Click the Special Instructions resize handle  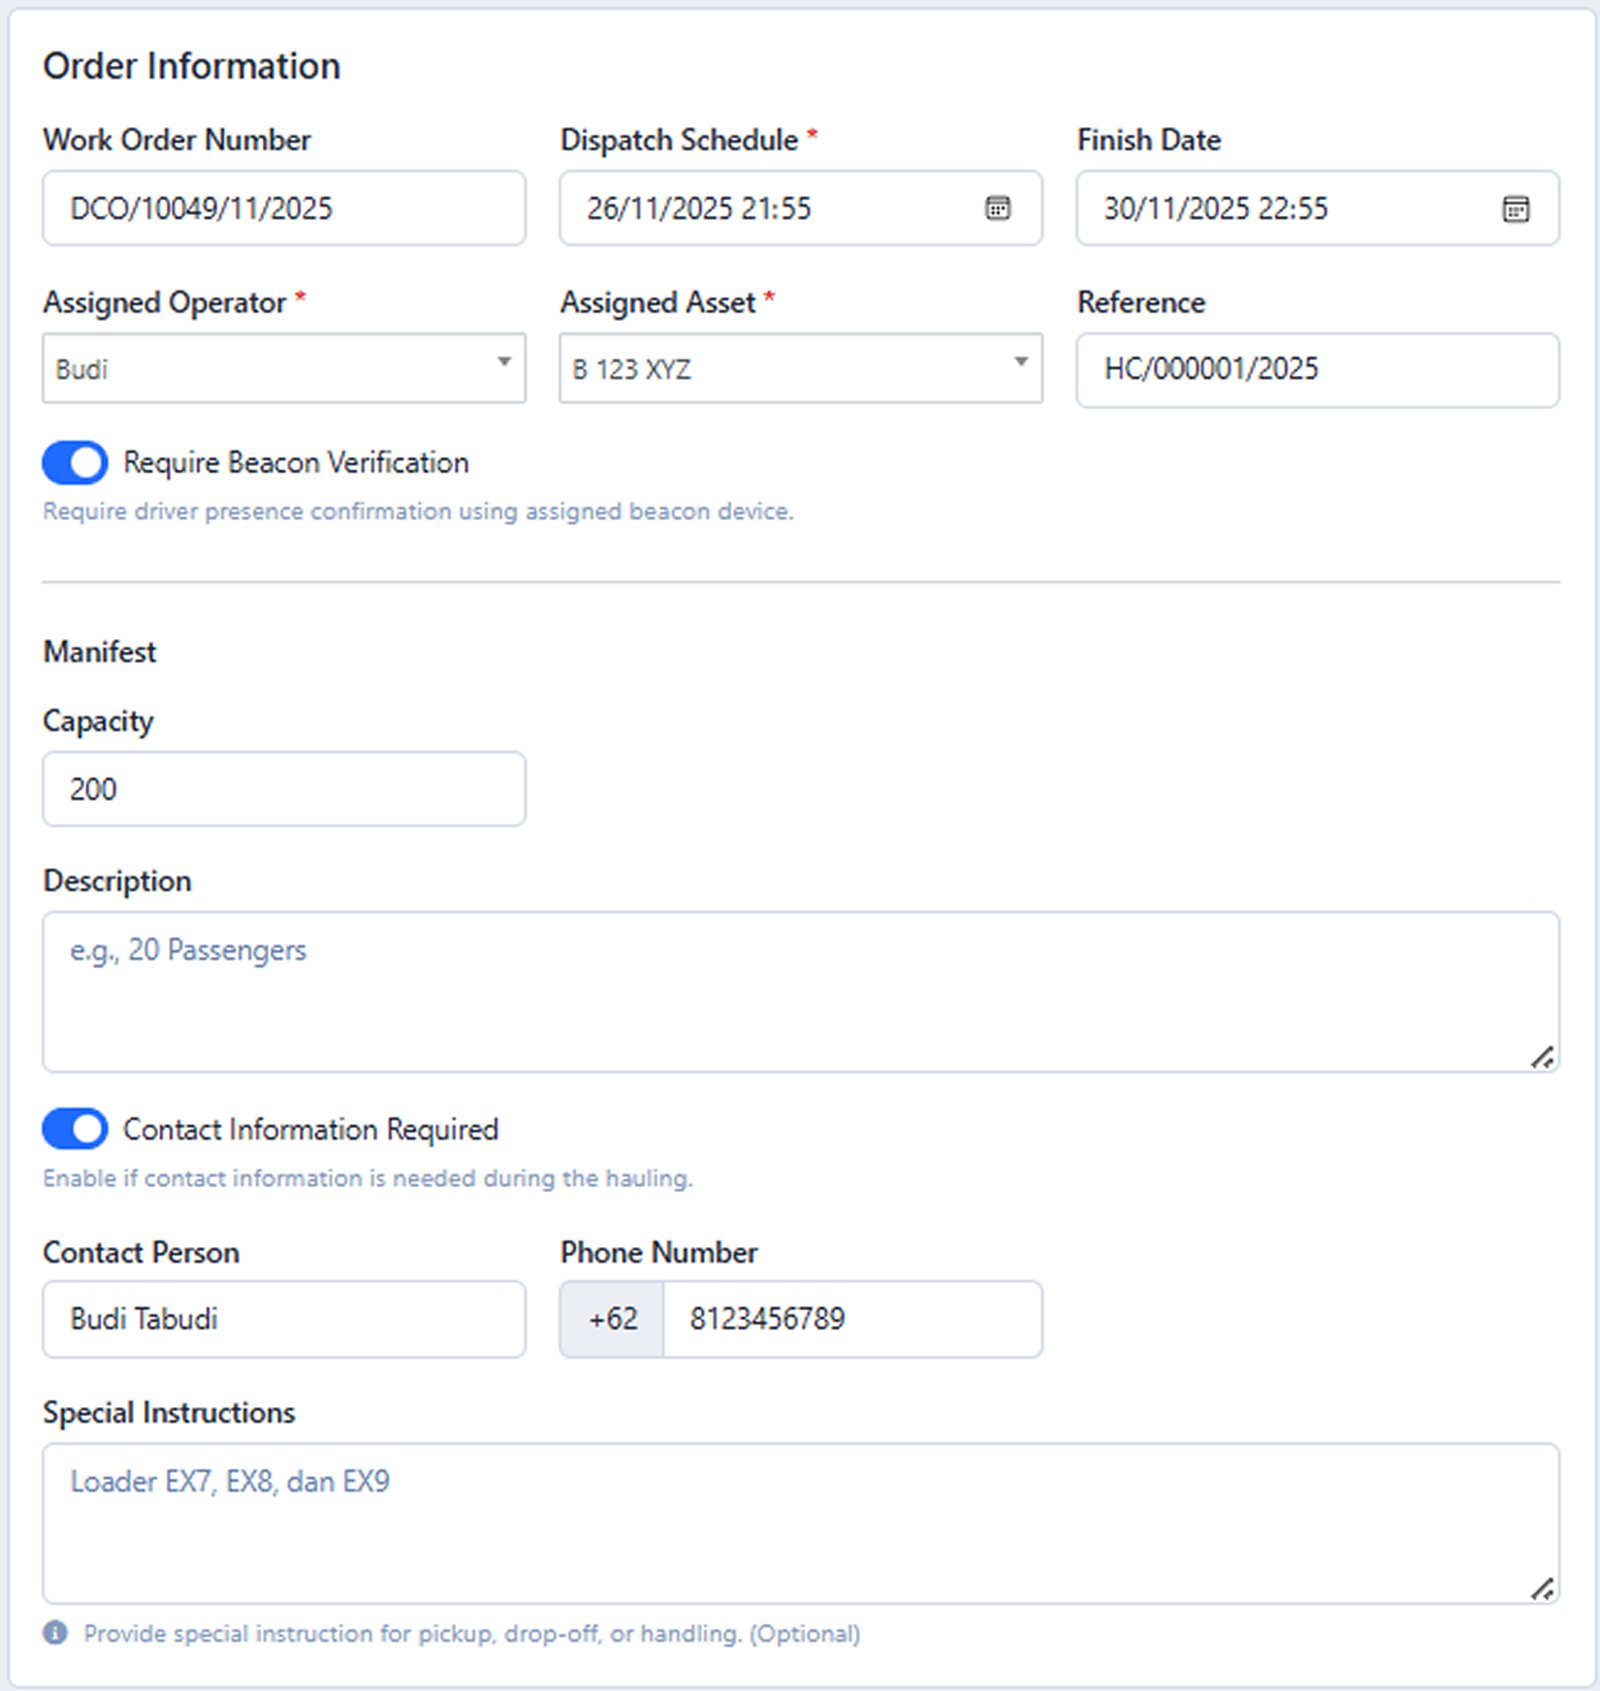coord(1542,1588)
